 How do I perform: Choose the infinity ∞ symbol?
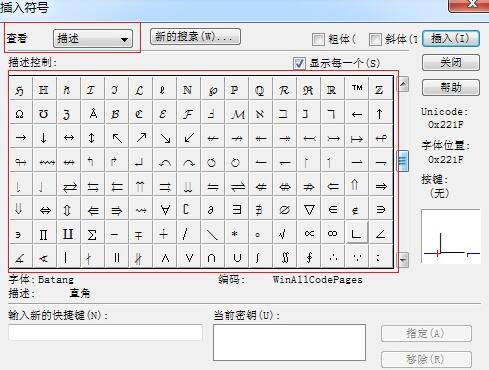[x=332, y=233]
